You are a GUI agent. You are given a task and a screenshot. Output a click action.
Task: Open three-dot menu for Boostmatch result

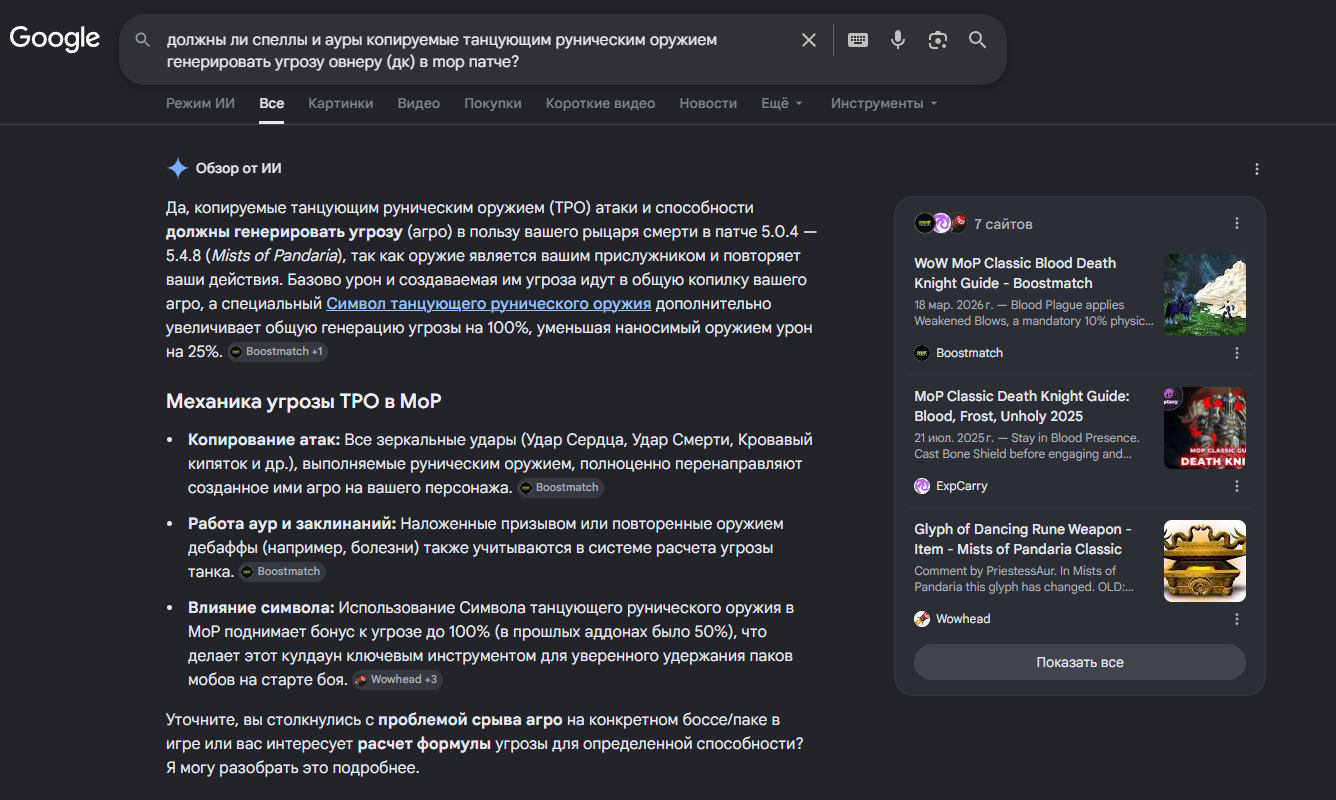point(1237,353)
